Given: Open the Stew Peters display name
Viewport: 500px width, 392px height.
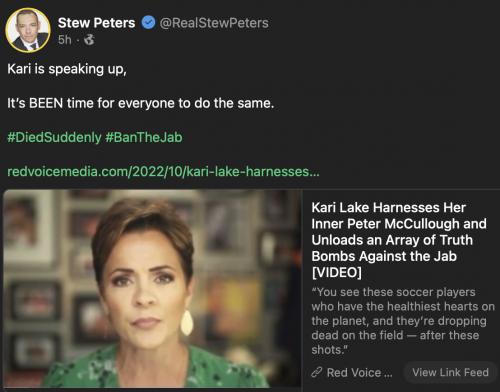Looking at the screenshot, I should coord(96,23).
